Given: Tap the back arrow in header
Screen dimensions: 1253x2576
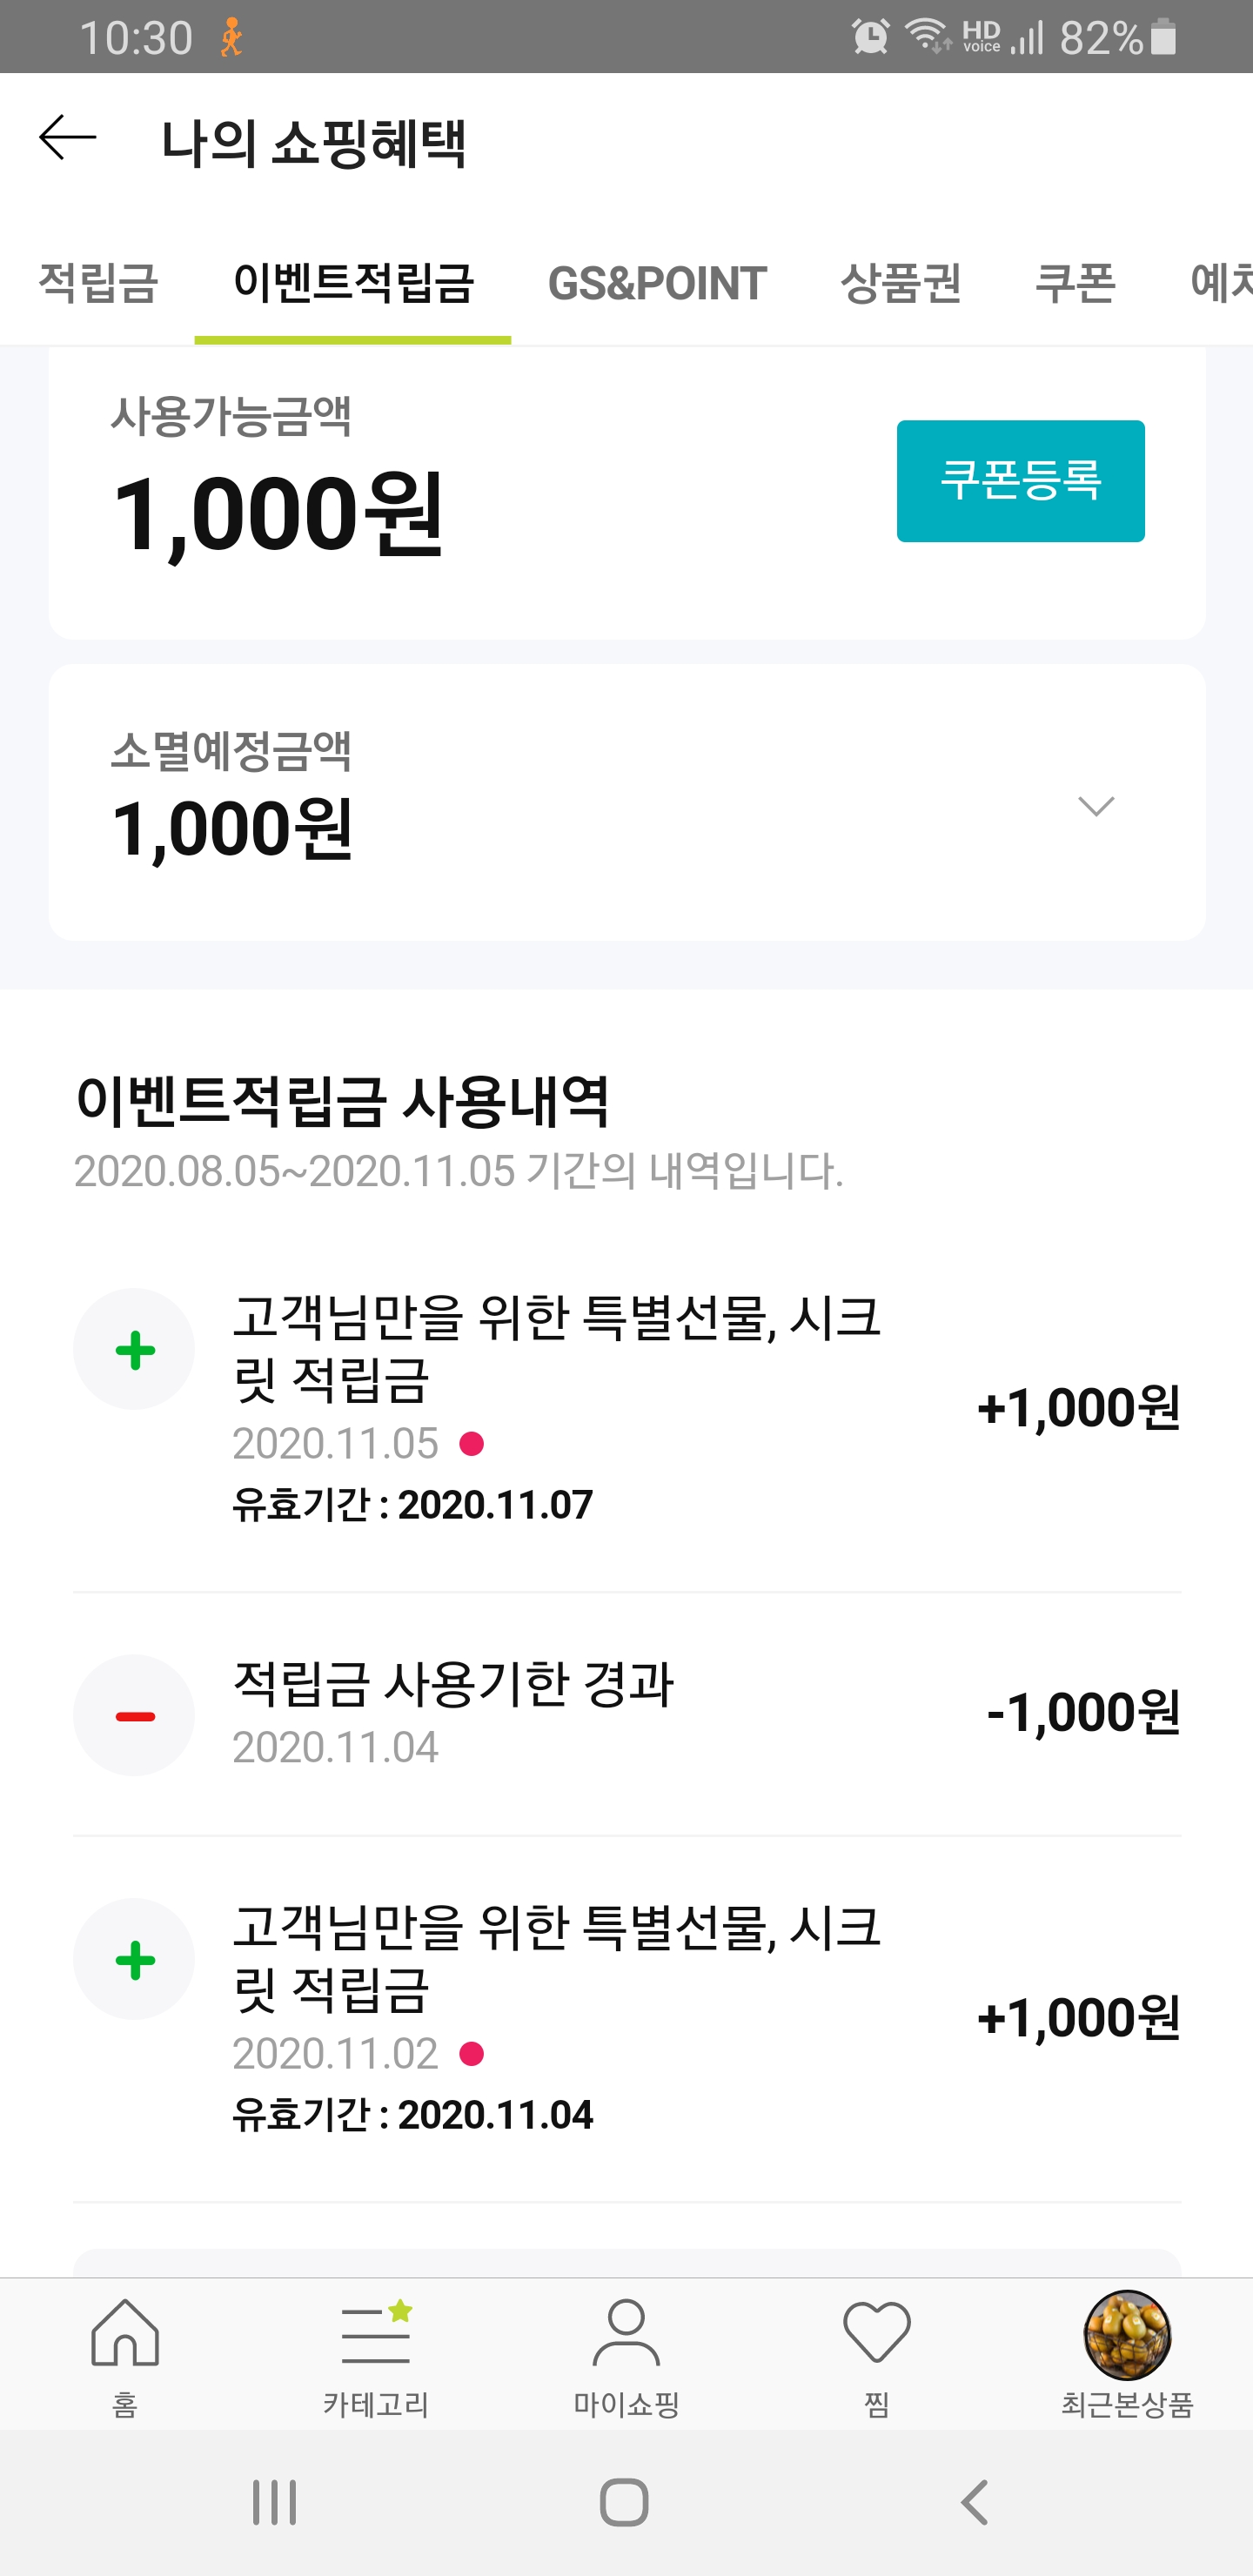Looking at the screenshot, I should click(x=68, y=138).
